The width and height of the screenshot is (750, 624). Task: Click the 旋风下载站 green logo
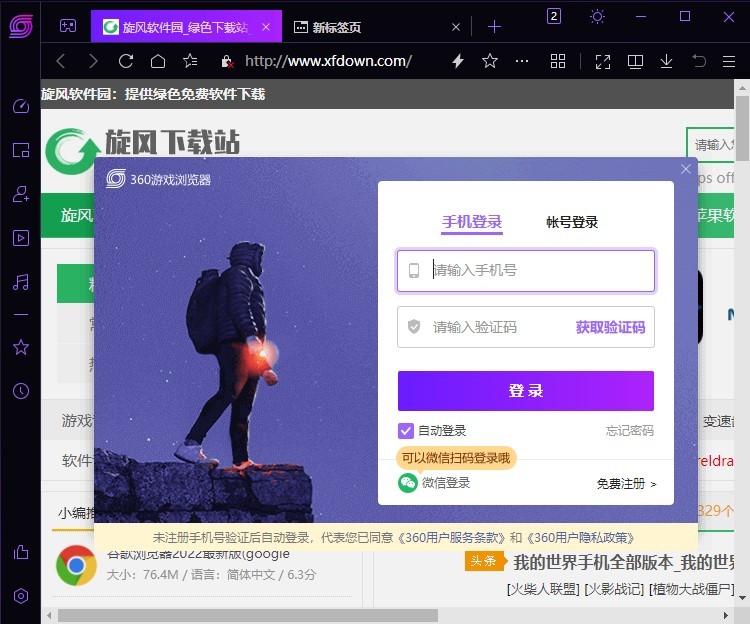point(72,151)
